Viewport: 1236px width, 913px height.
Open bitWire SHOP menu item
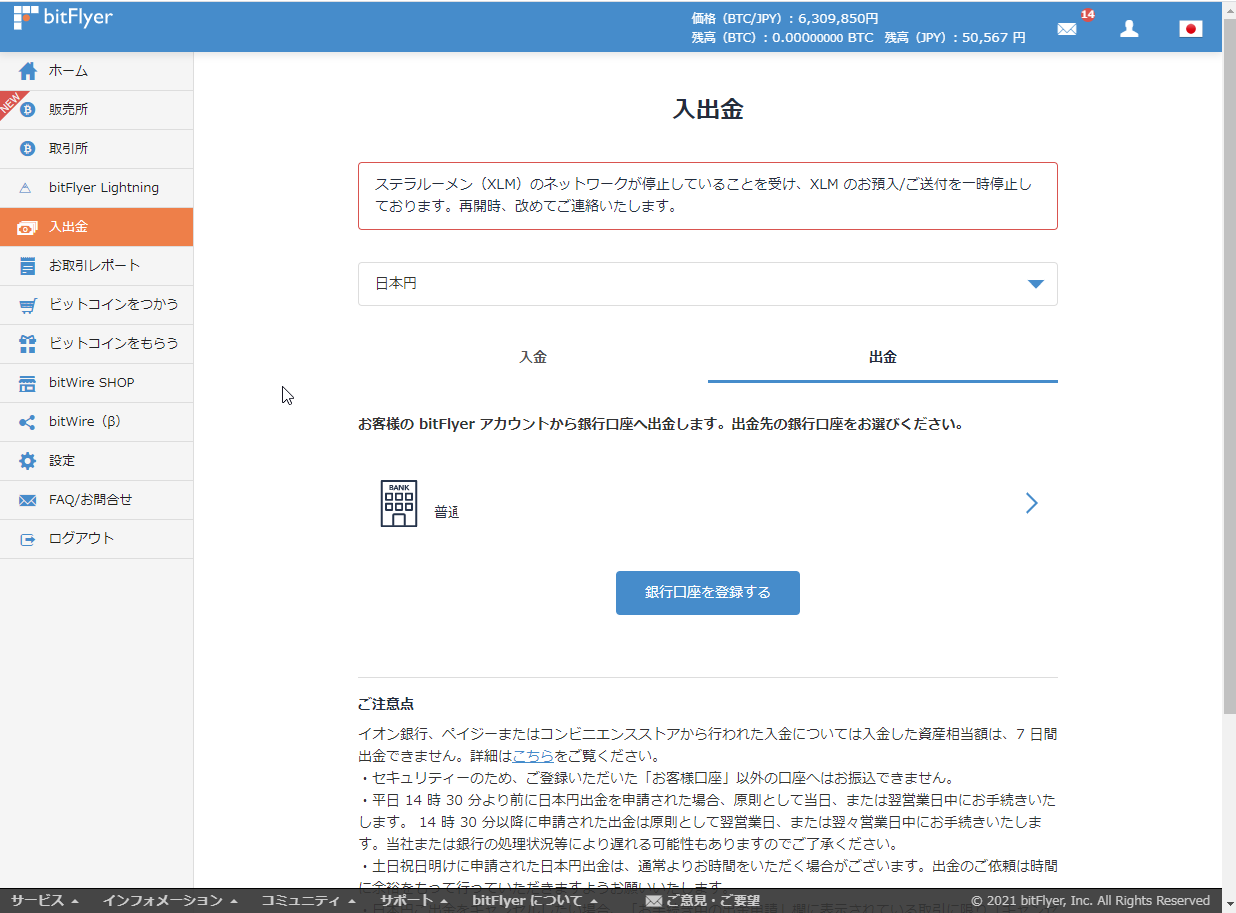(x=96, y=383)
